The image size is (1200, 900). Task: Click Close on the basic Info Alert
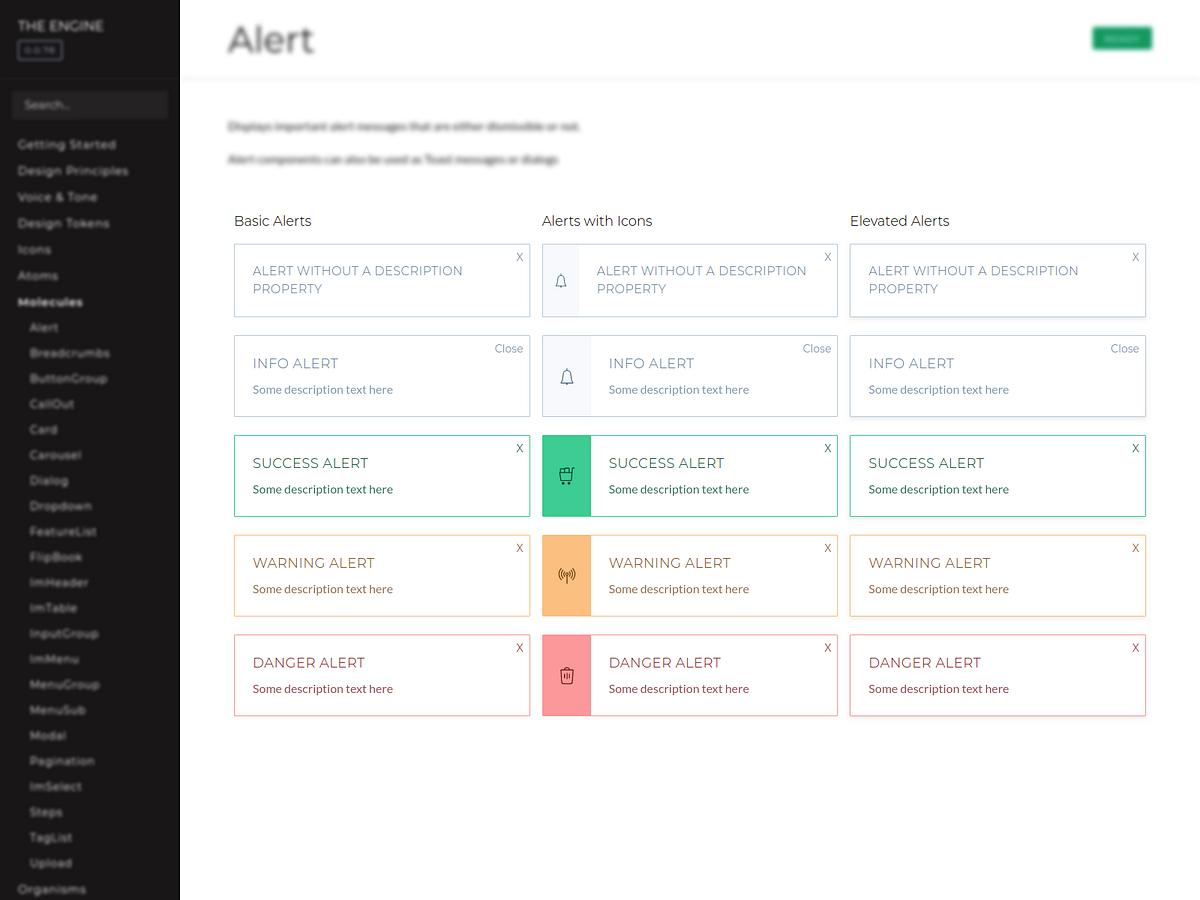508,348
